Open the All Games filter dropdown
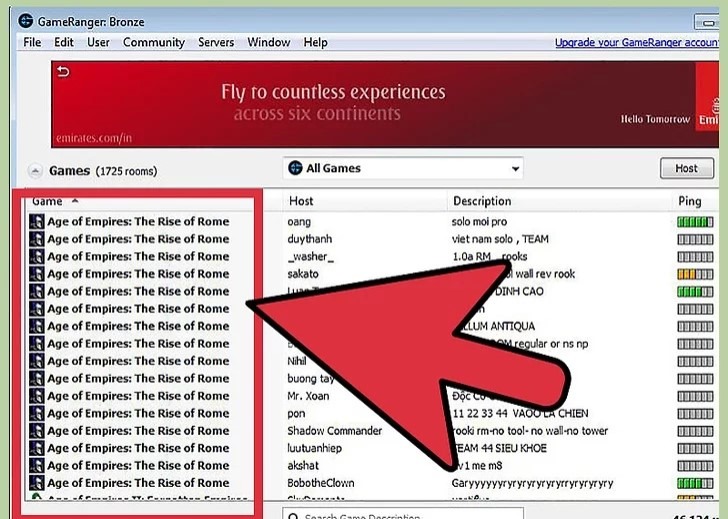728x519 pixels. (x=403, y=168)
